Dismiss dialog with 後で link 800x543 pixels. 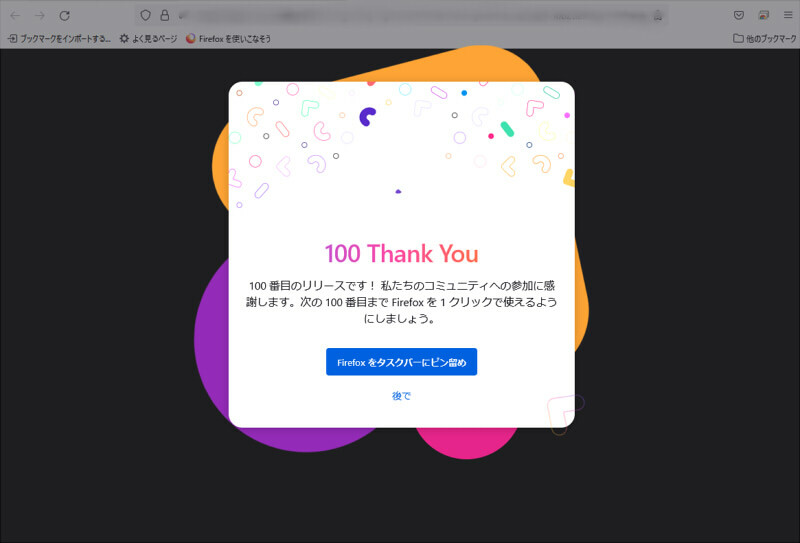click(402, 396)
